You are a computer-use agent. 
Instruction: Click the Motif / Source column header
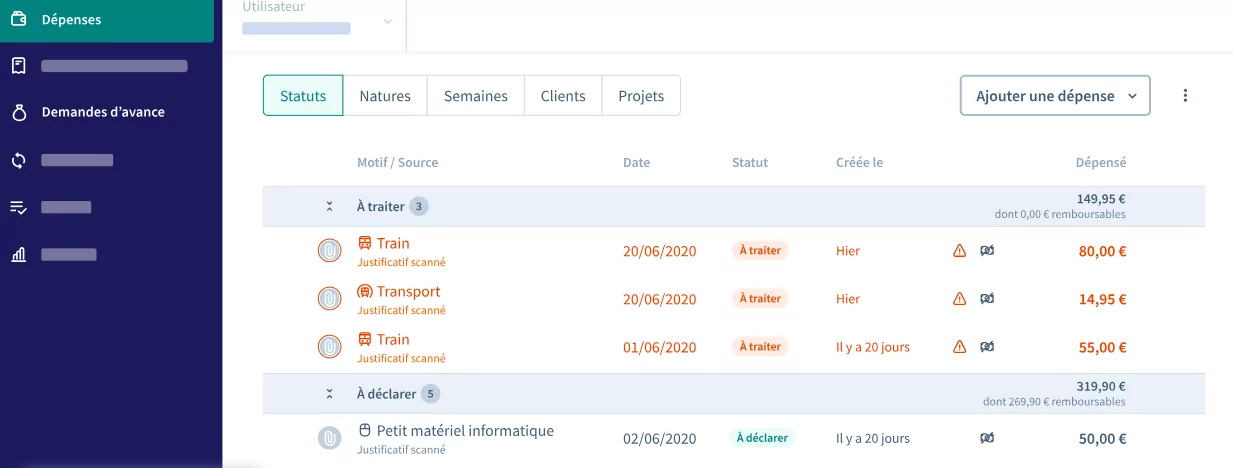(397, 162)
